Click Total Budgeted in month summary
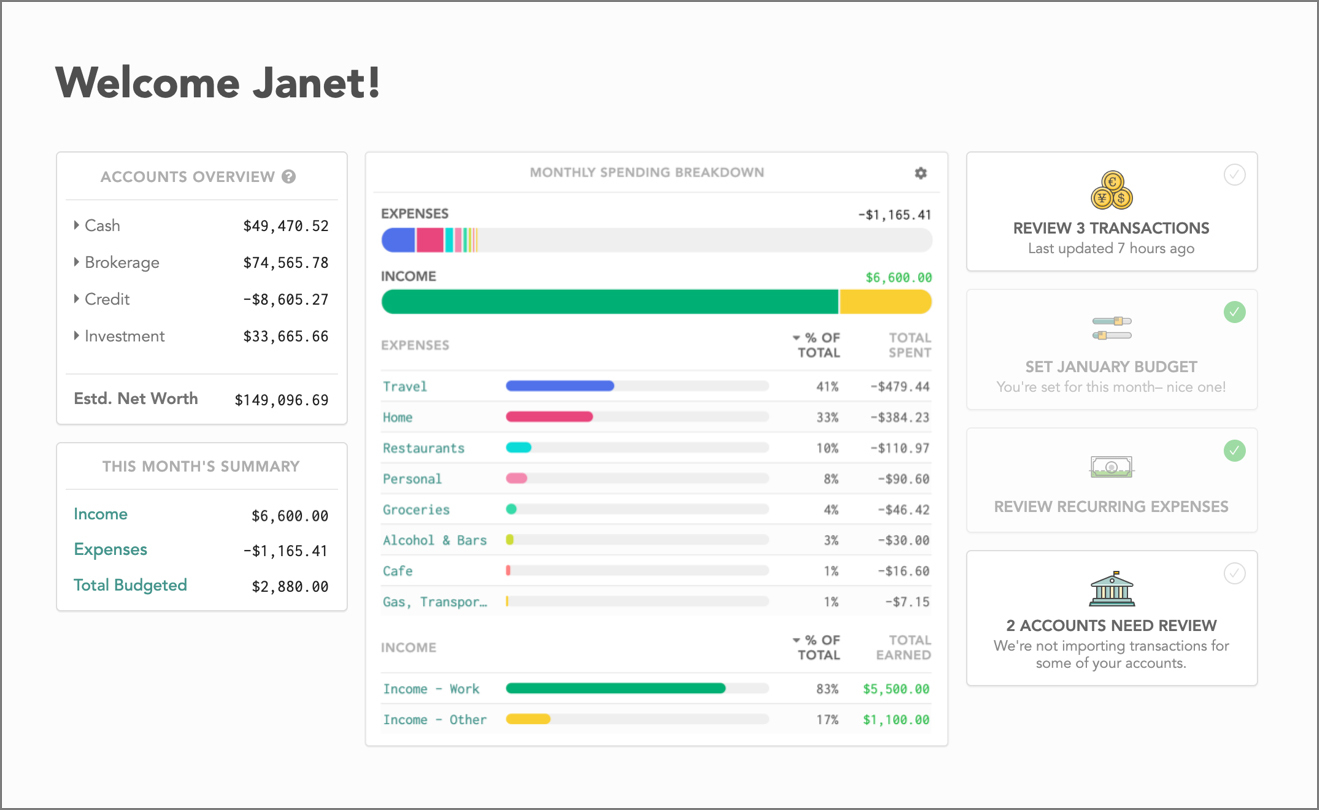The height and width of the screenshot is (810, 1319). point(130,586)
